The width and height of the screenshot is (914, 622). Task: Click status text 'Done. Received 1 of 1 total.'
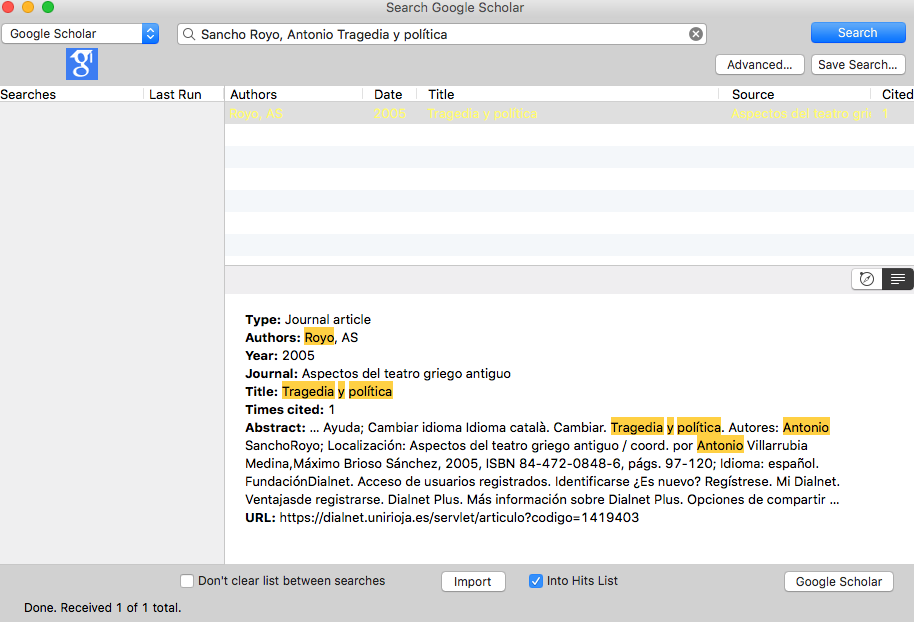pos(103,607)
